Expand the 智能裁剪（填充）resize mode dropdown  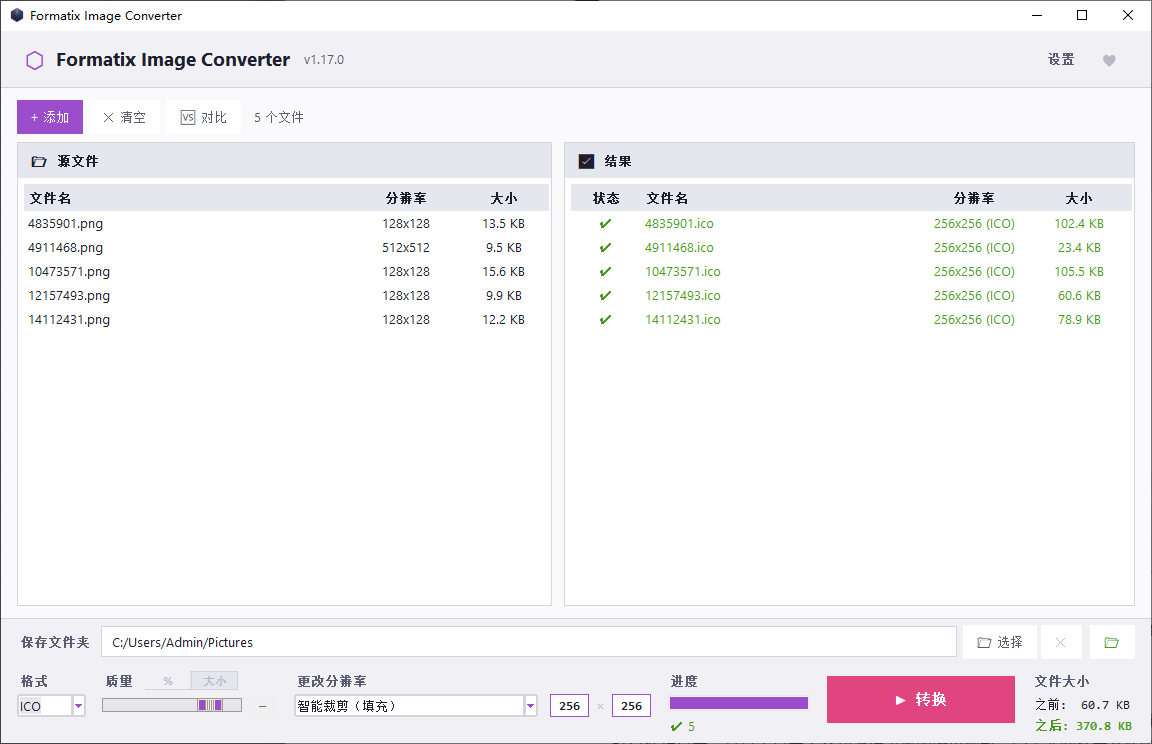530,707
